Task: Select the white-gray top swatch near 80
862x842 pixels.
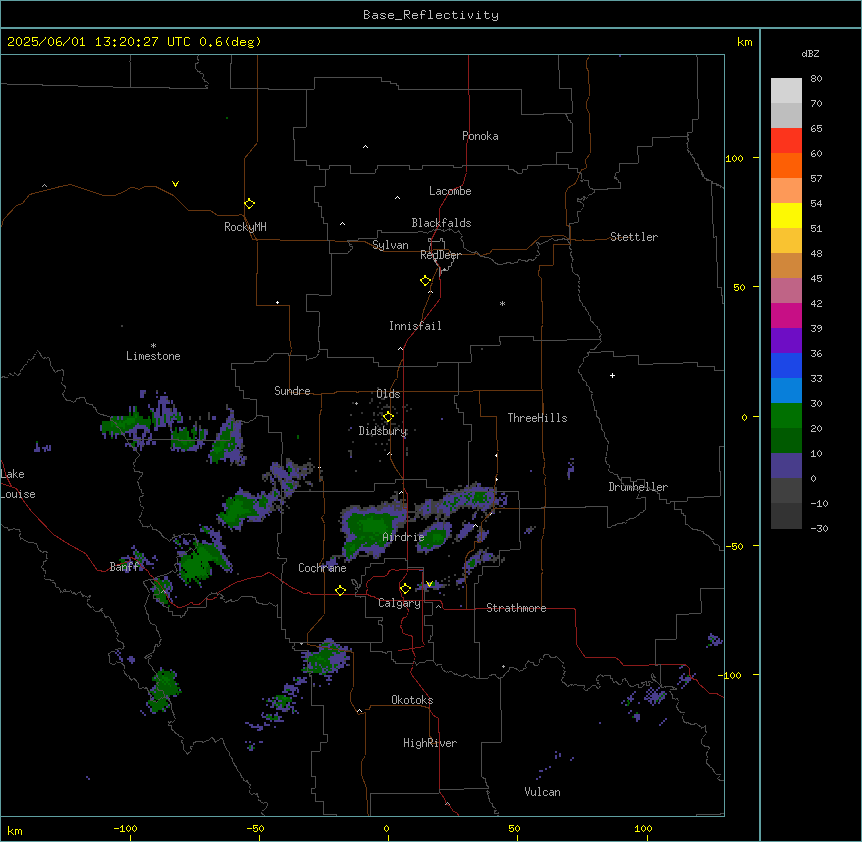Action: 786,91
